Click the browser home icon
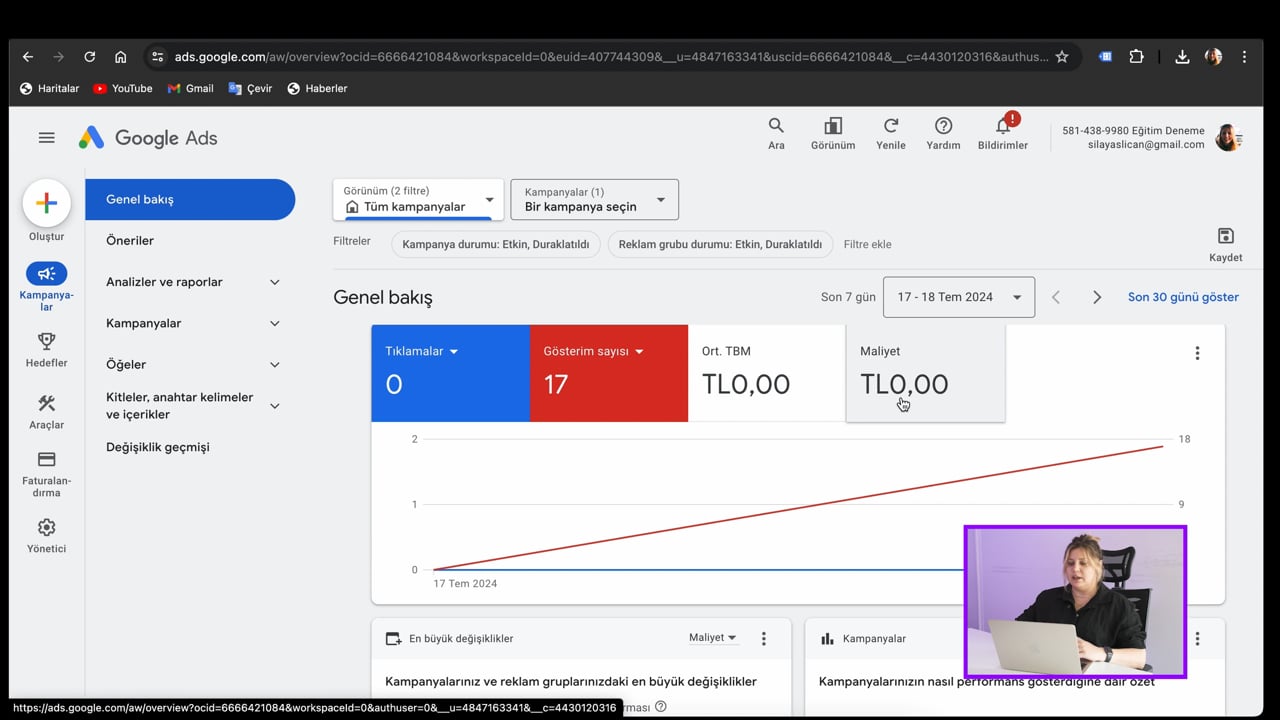Viewport: 1280px width, 720px height. tap(120, 57)
